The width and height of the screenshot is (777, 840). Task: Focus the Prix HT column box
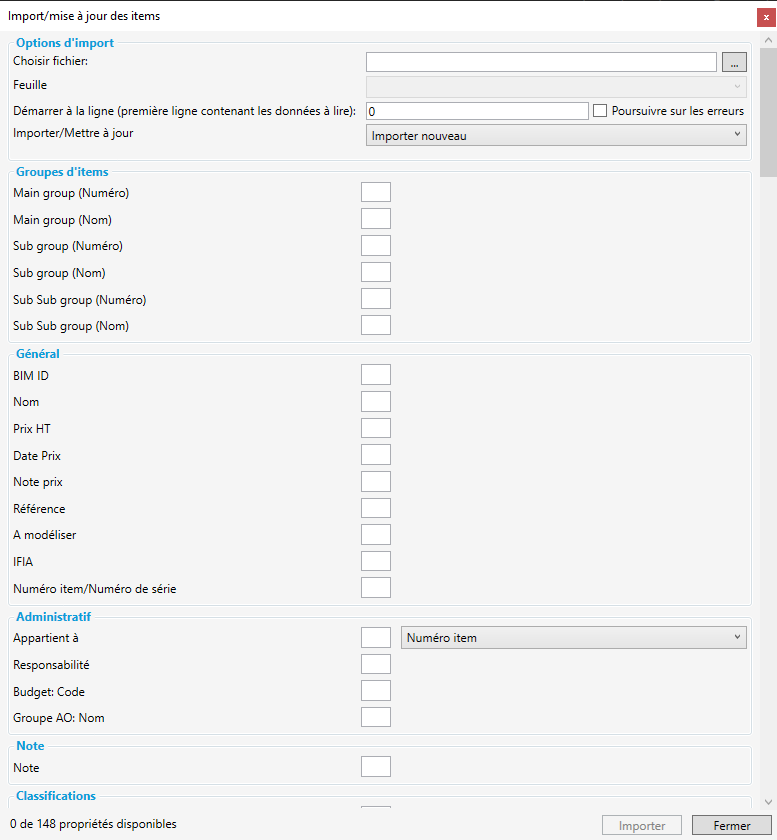[x=375, y=428]
